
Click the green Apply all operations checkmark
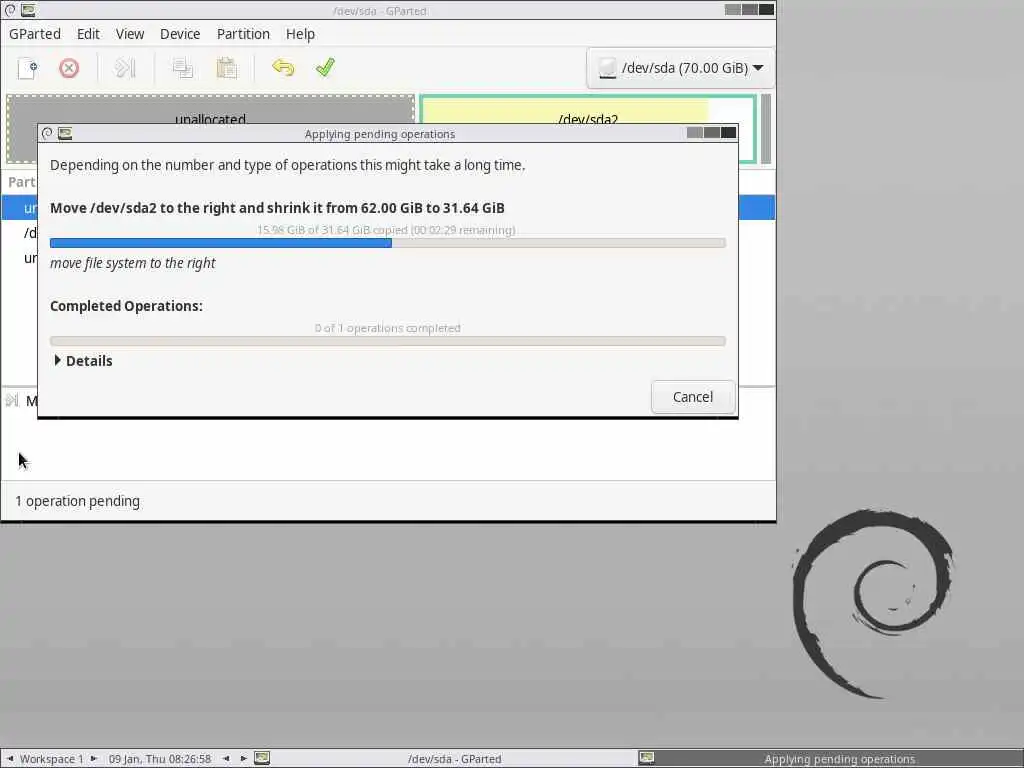pos(325,67)
